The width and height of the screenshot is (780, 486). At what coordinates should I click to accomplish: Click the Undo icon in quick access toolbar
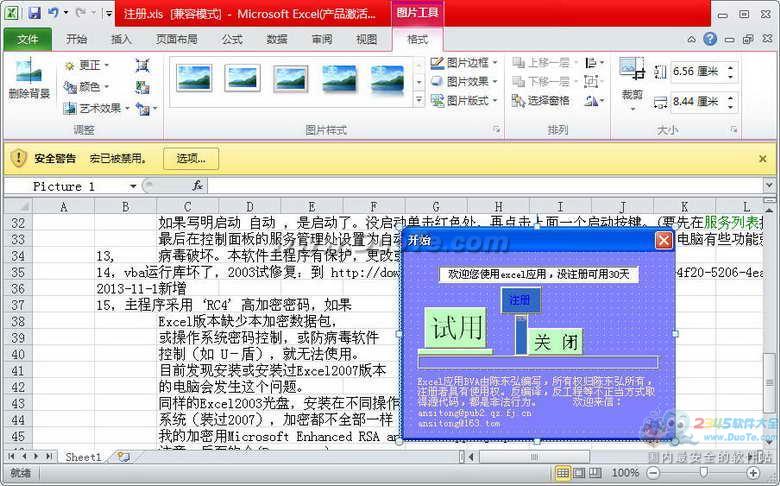click(x=53, y=13)
